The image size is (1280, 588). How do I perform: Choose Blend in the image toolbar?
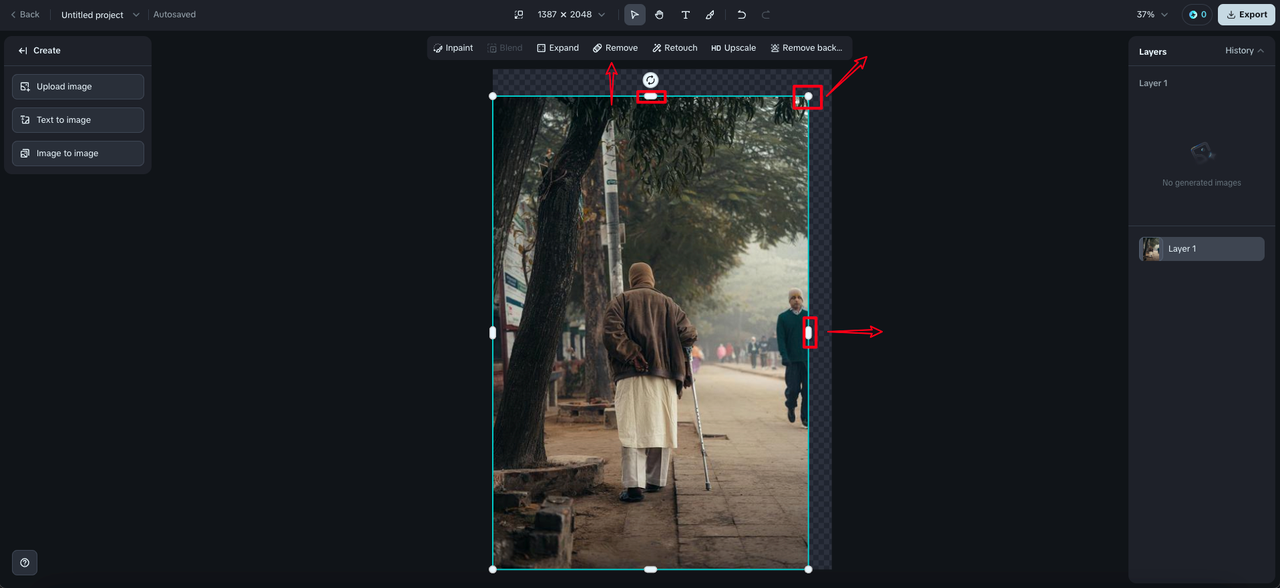click(505, 48)
